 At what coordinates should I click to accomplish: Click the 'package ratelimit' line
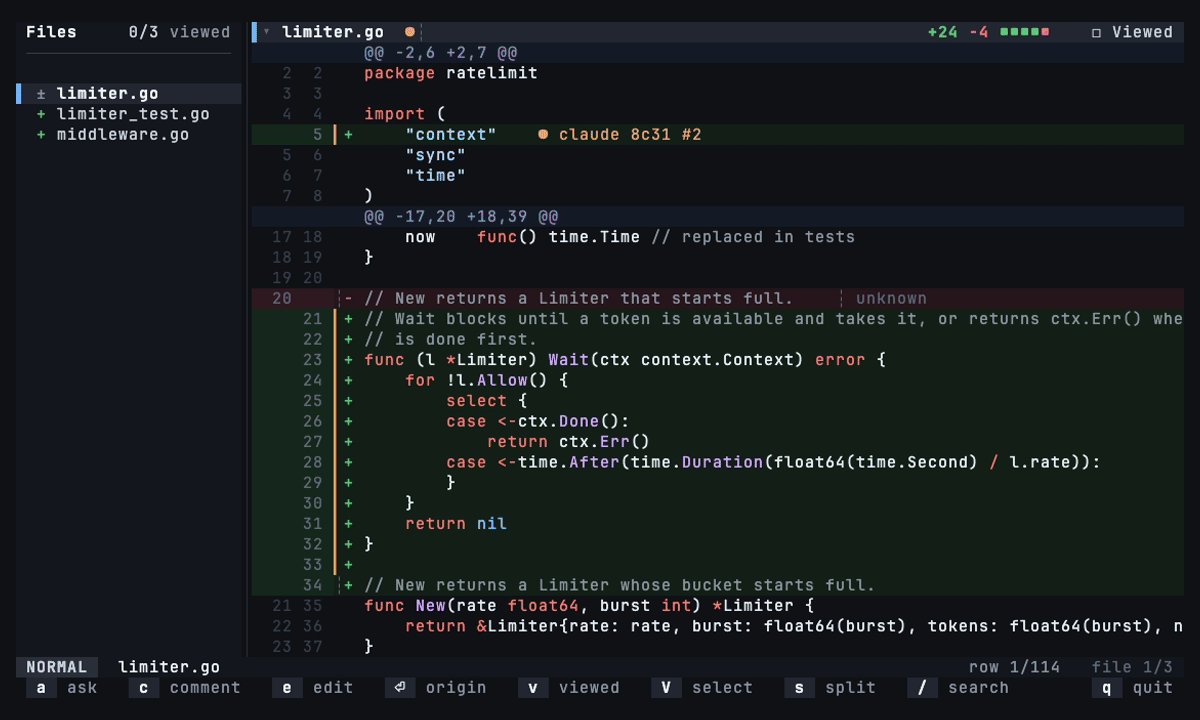[x=718, y=73]
